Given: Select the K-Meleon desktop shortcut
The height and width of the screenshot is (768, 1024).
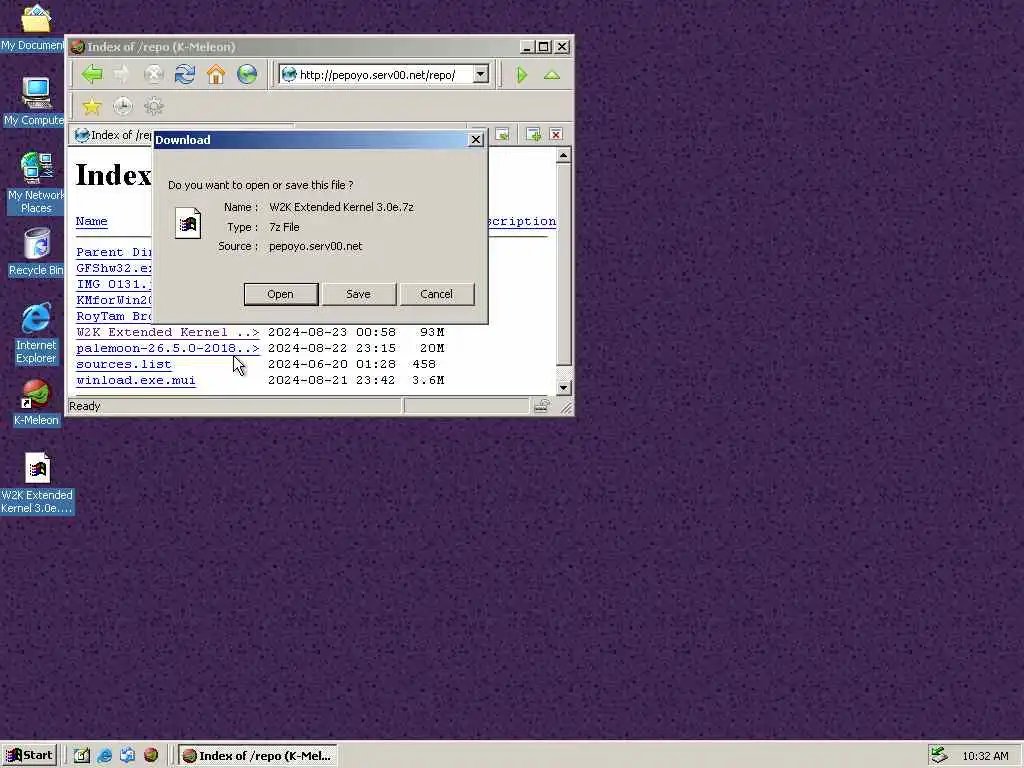Looking at the screenshot, I should point(36,403).
